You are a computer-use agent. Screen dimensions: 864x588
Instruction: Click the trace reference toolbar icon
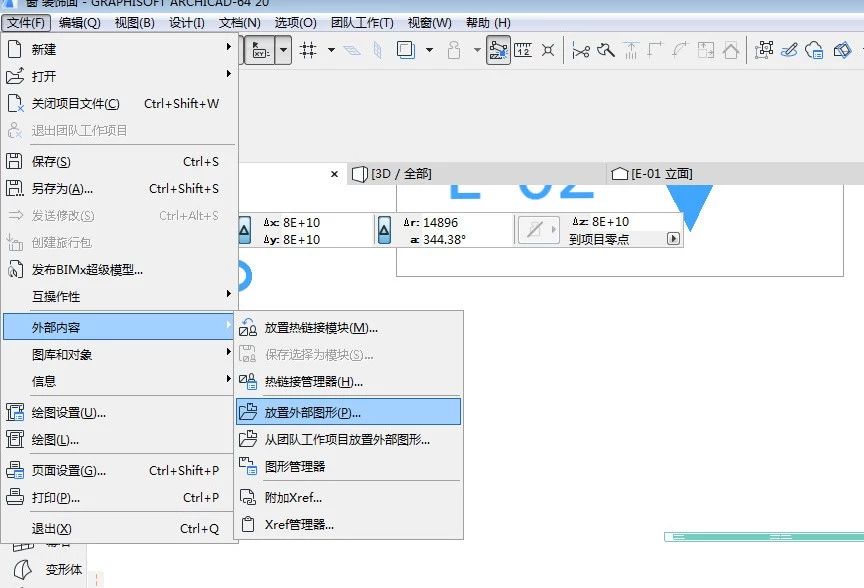click(406, 50)
